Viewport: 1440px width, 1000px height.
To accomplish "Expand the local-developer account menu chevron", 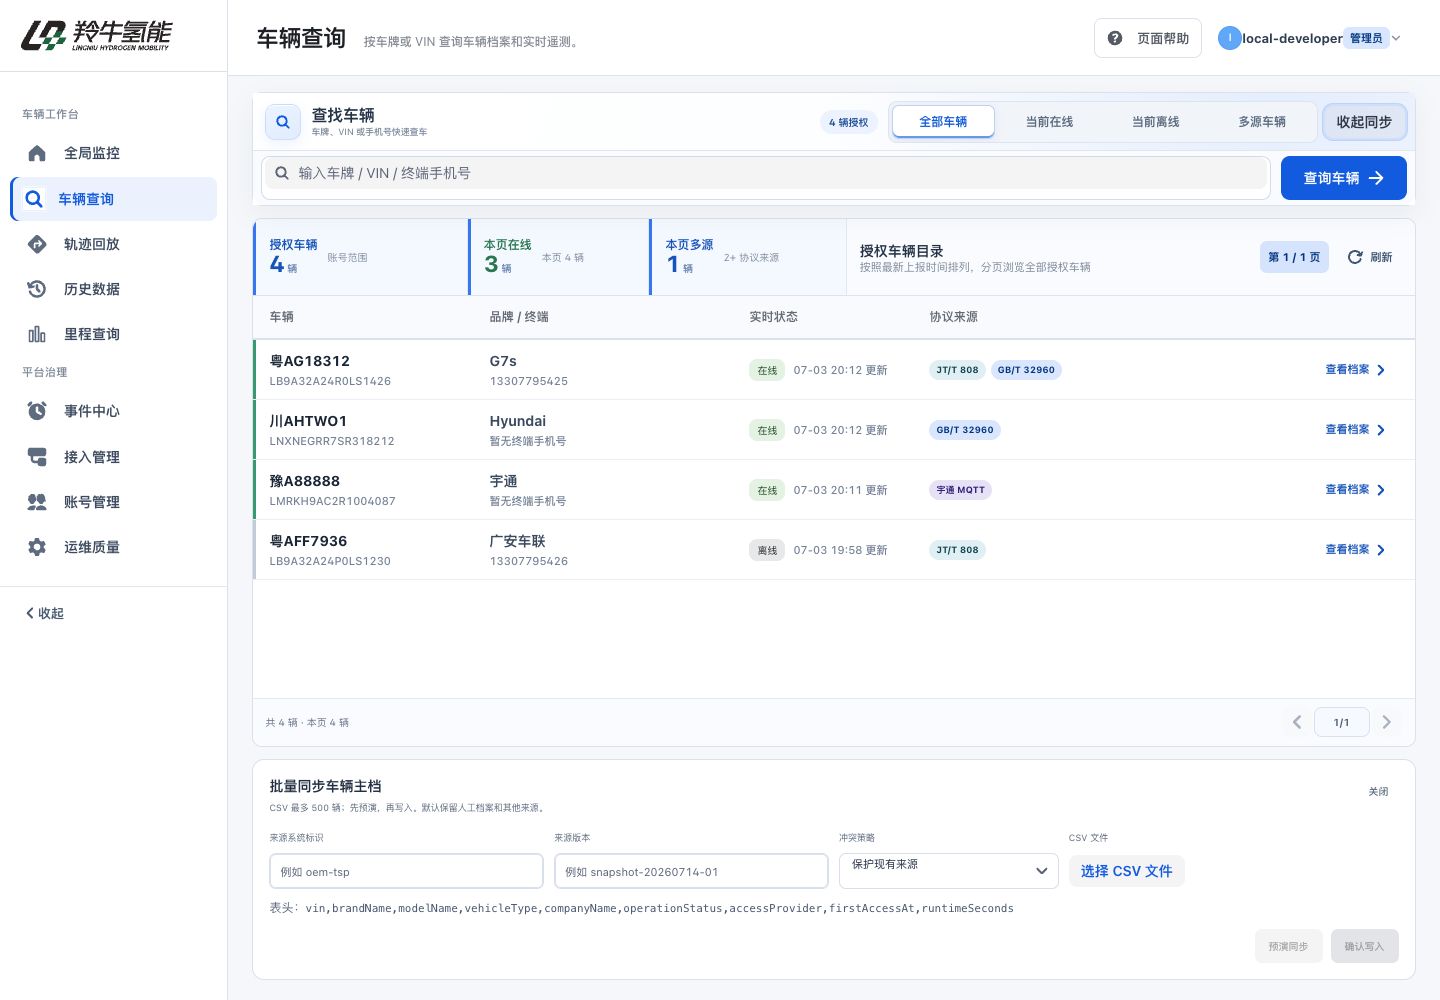I will [x=1397, y=38].
